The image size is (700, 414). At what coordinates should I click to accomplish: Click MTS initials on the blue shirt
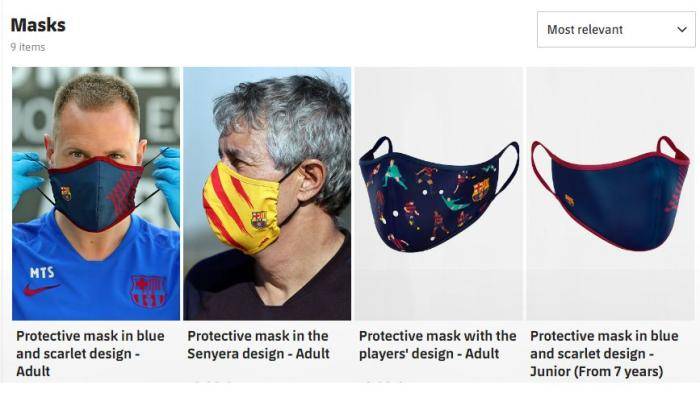click(x=42, y=272)
